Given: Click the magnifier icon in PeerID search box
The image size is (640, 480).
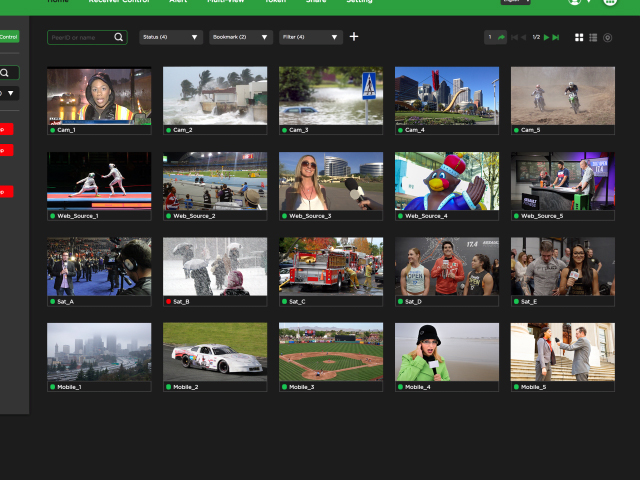Looking at the screenshot, I should [x=118, y=37].
